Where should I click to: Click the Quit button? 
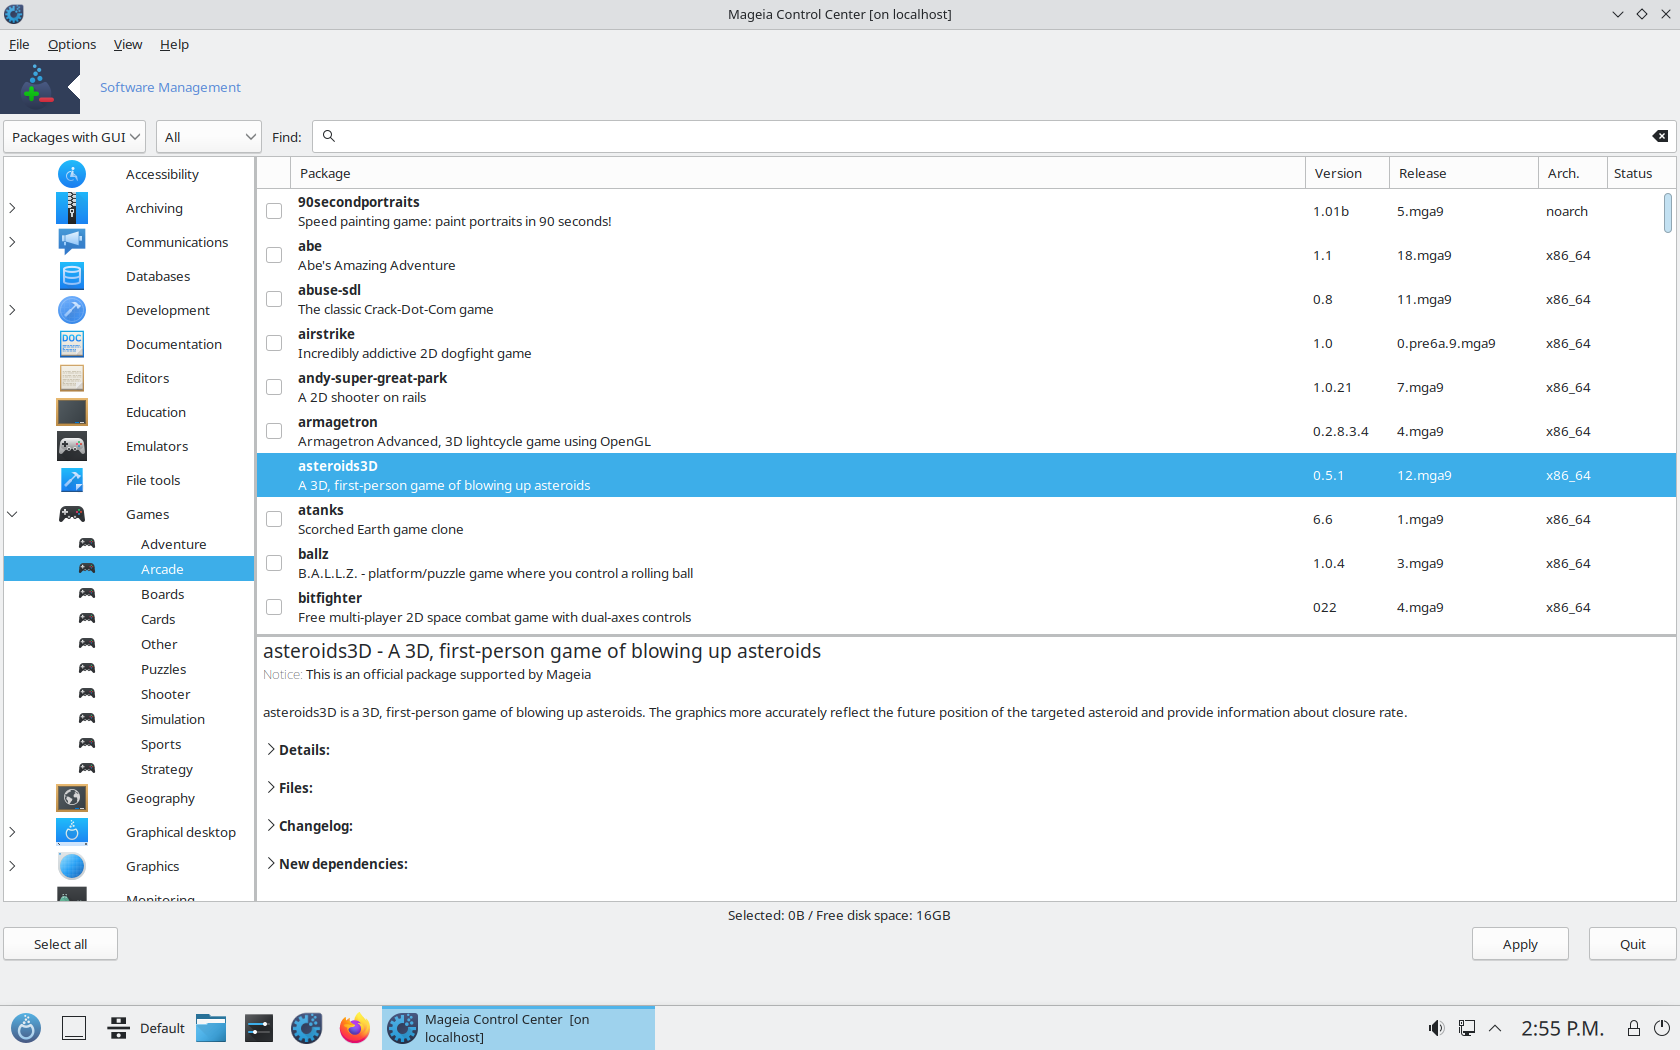(x=1632, y=944)
